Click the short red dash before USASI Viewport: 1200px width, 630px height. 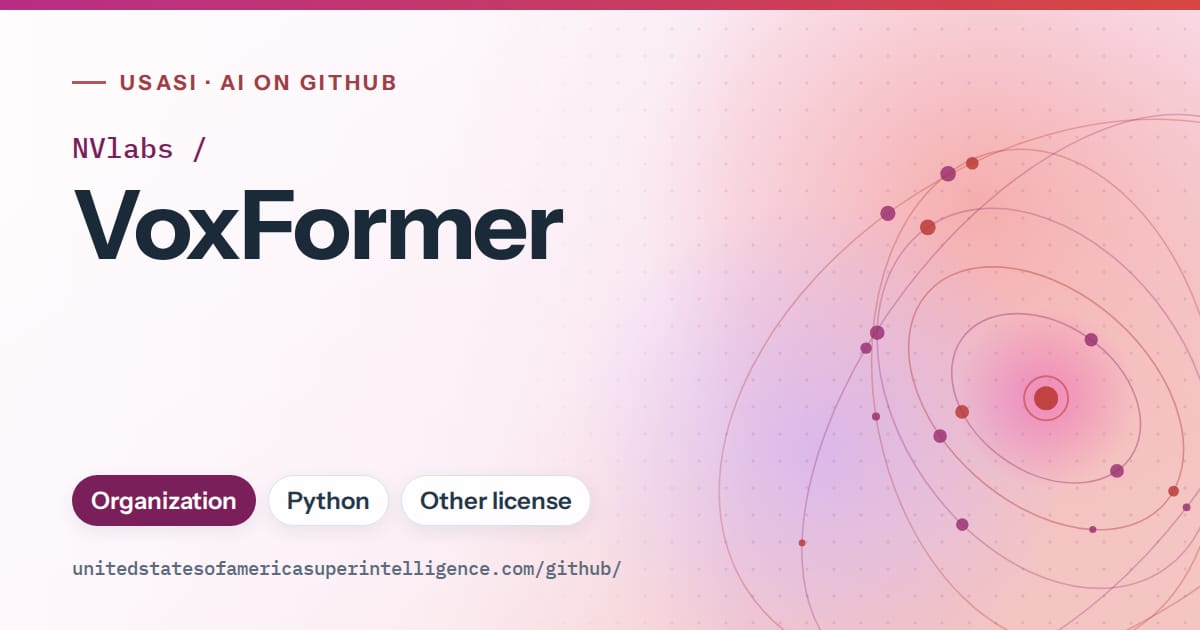(89, 83)
